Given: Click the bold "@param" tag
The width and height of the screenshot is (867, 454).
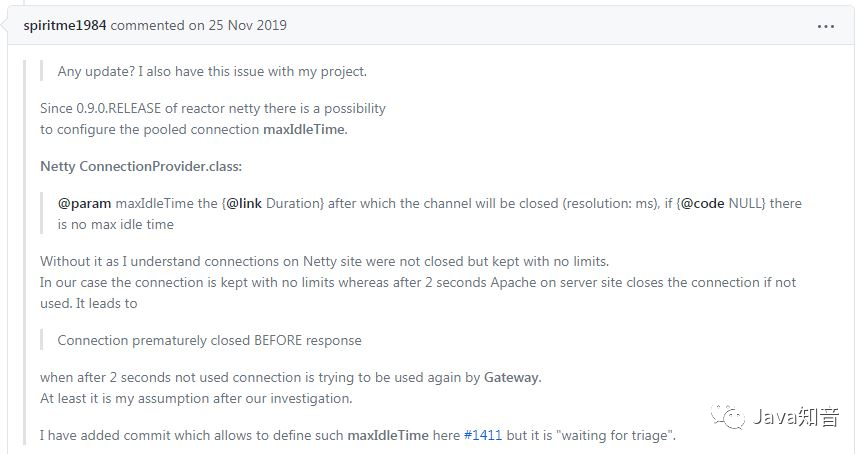Looking at the screenshot, I should [x=84, y=203].
